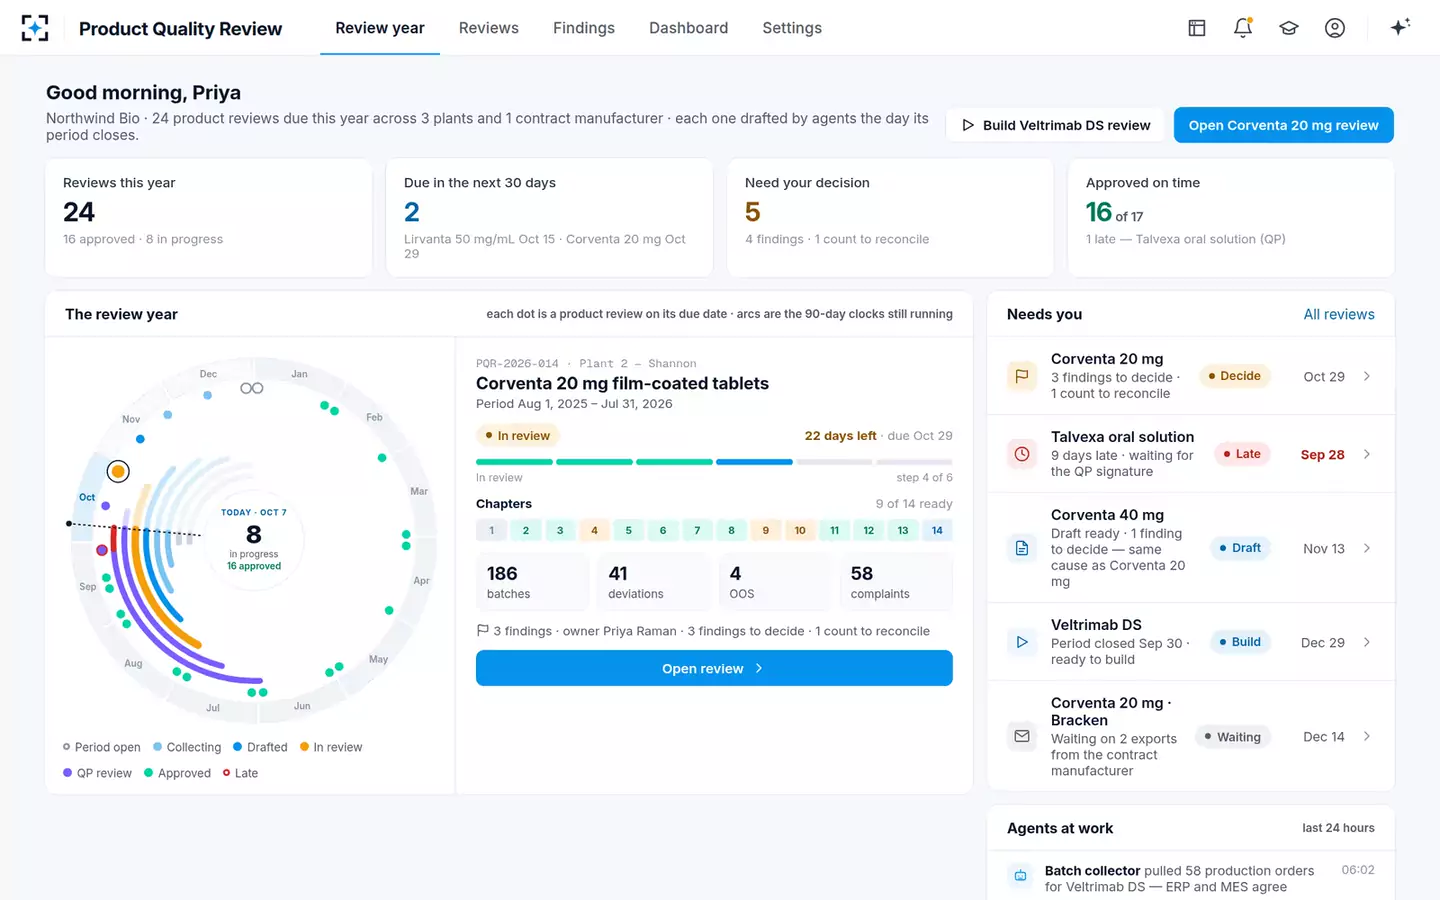This screenshot has height=900, width=1440.
Task: Click the 41 deviations stat tile
Action: coord(655,581)
